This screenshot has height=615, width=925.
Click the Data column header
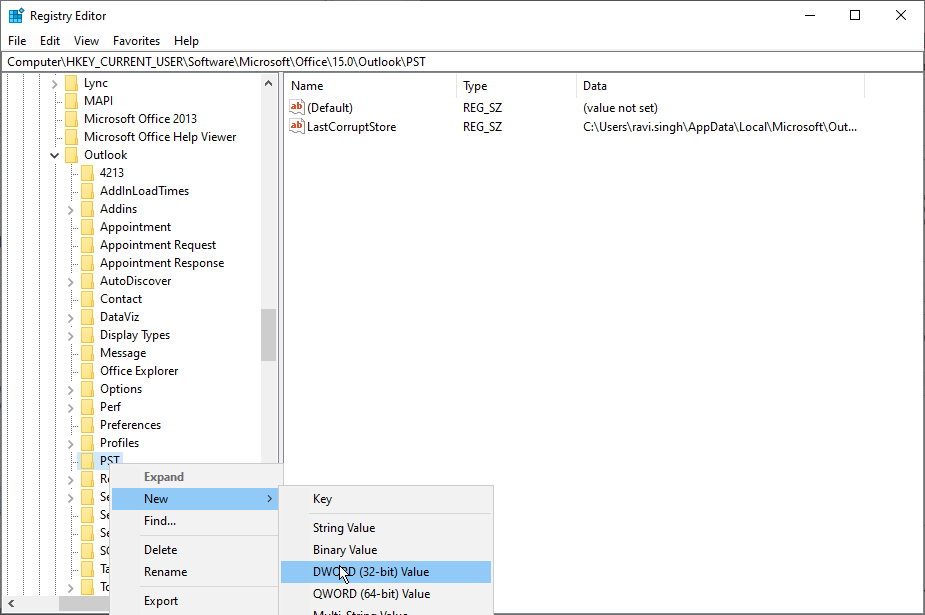[x=720, y=86]
